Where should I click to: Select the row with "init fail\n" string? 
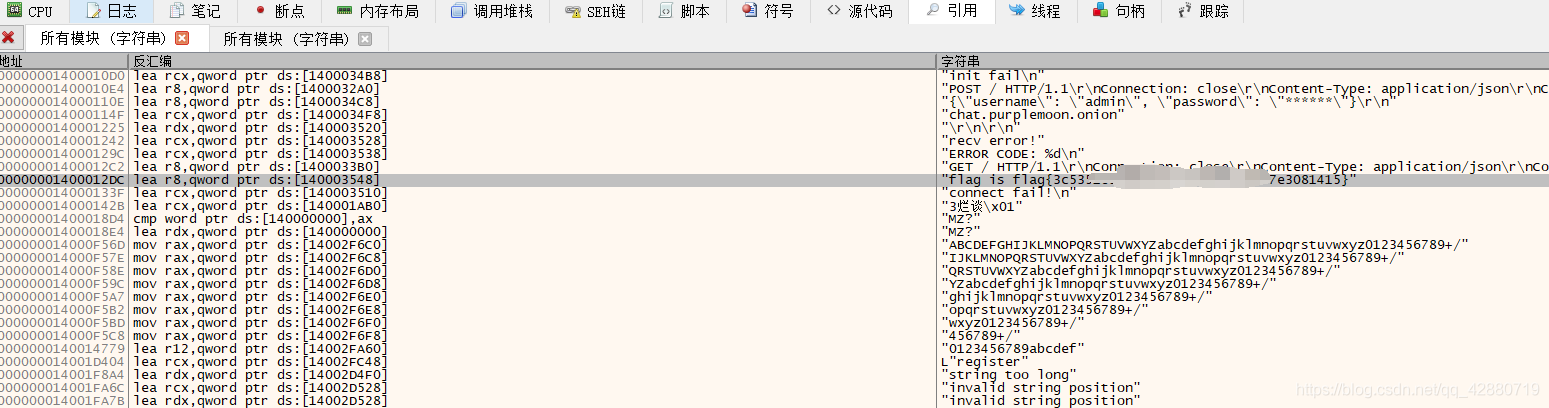pyautogui.click(x=774, y=75)
